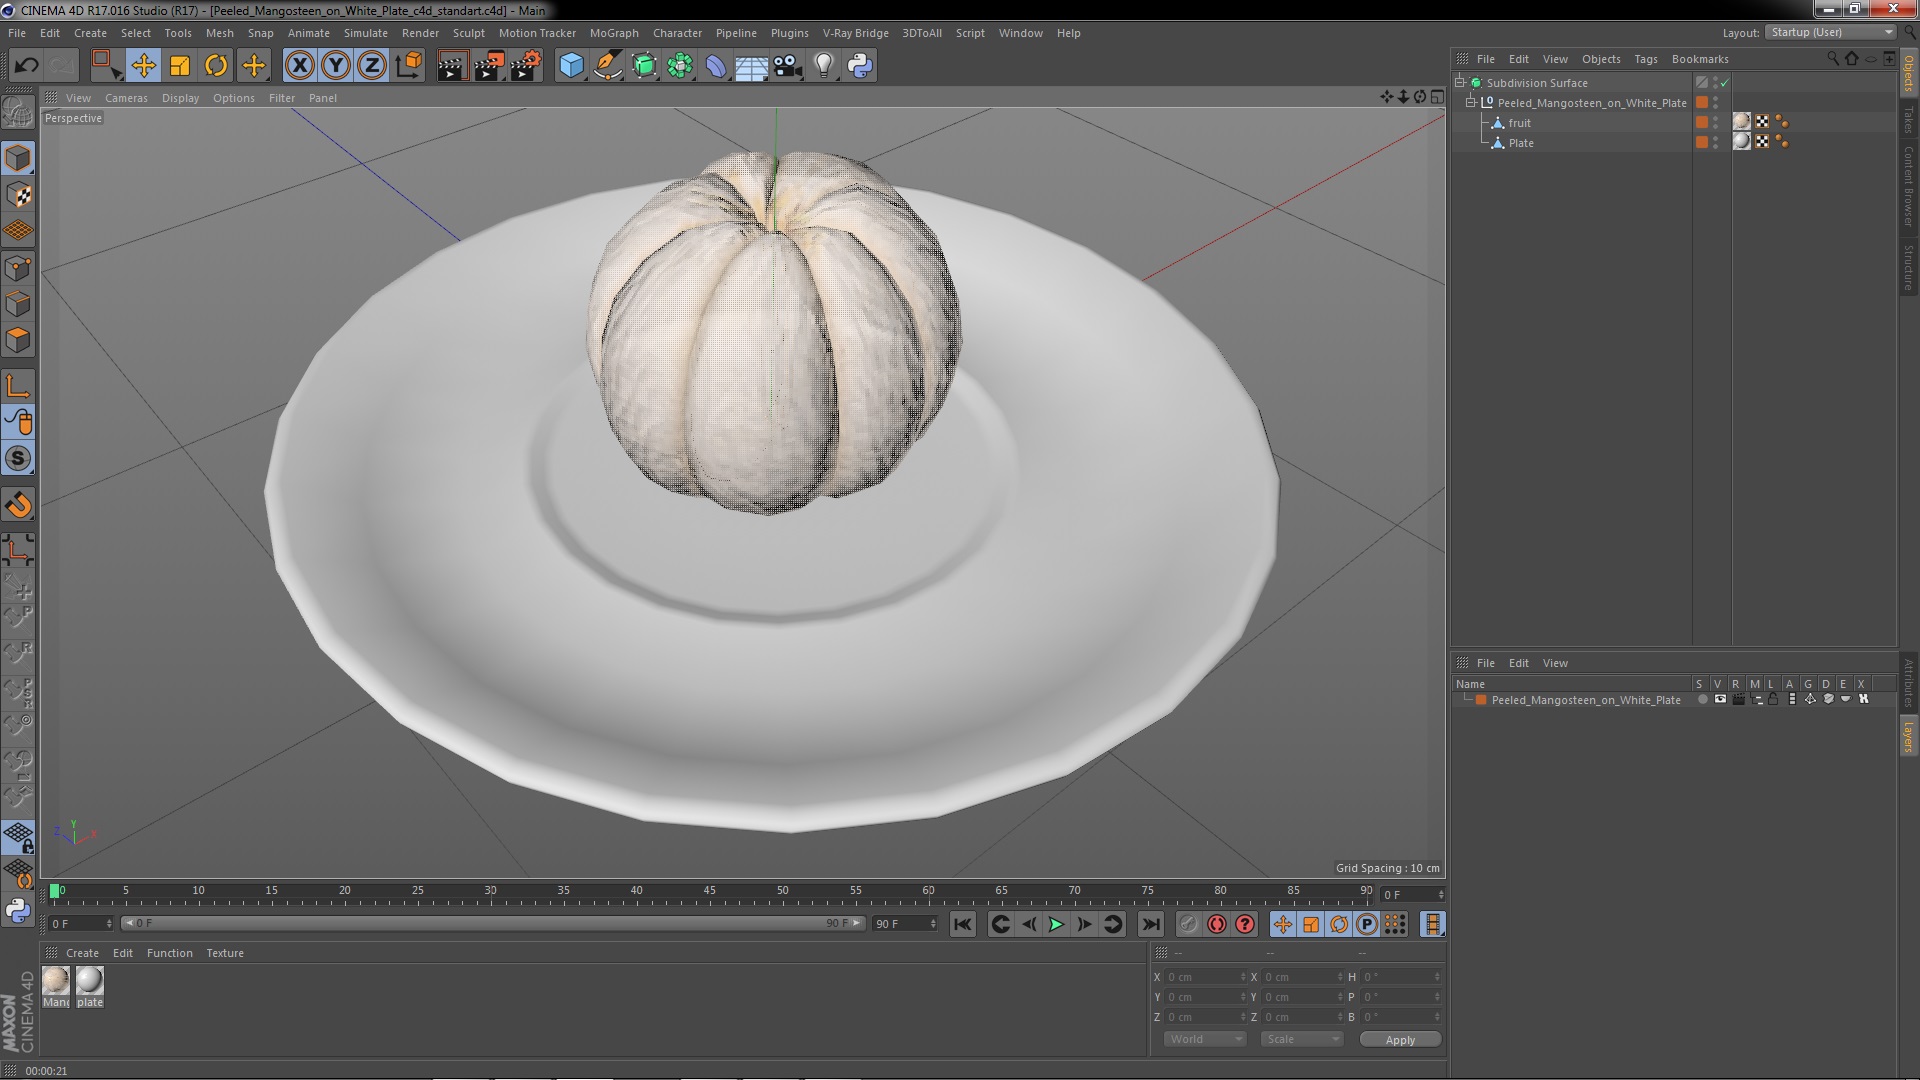Collapse Peeled_Mangosteen_on_White_Plate null

point(1471,102)
